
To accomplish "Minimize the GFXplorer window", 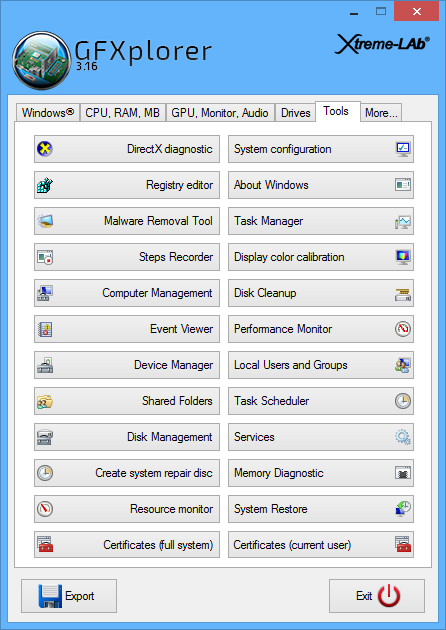I will coord(354,12).
